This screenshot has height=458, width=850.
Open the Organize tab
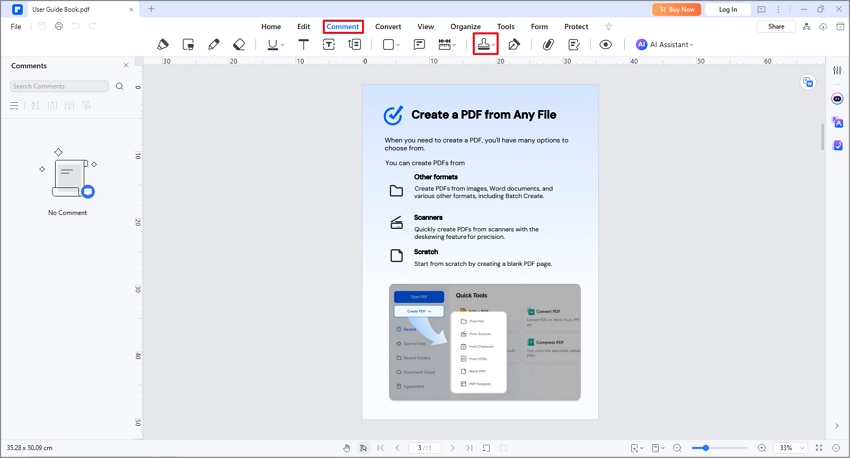[466, 27]
